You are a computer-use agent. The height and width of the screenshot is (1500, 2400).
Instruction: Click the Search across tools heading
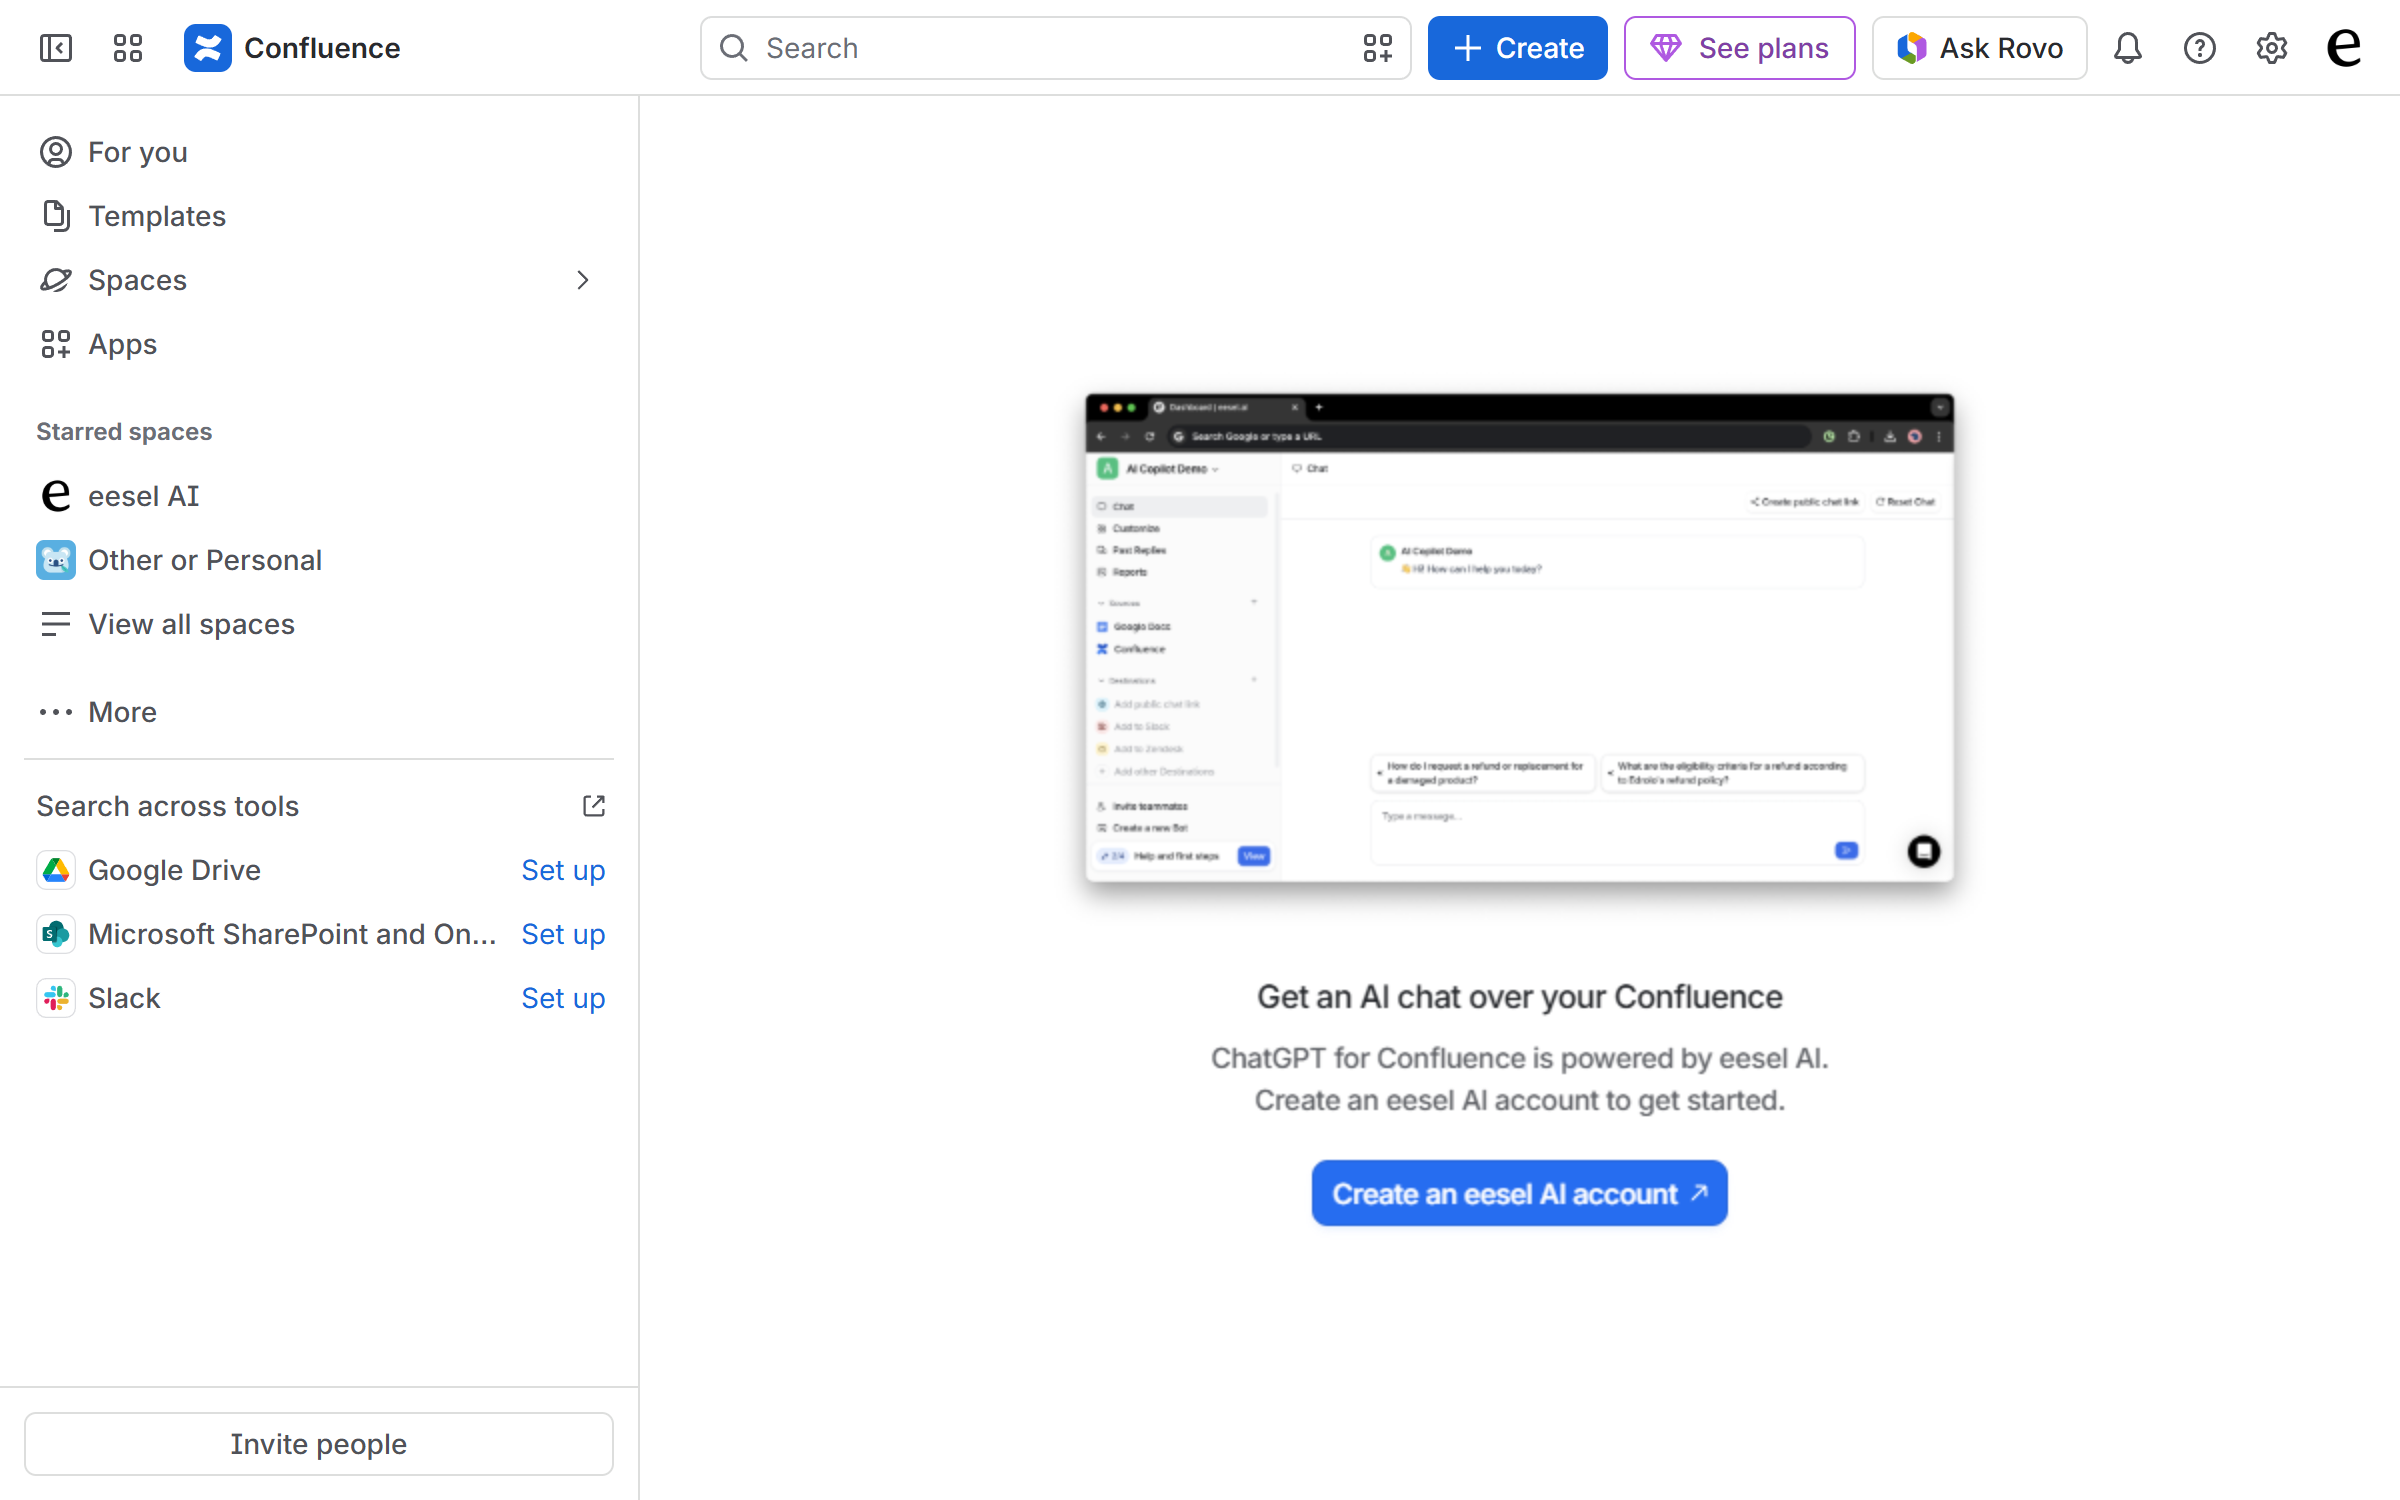[168, 806]
